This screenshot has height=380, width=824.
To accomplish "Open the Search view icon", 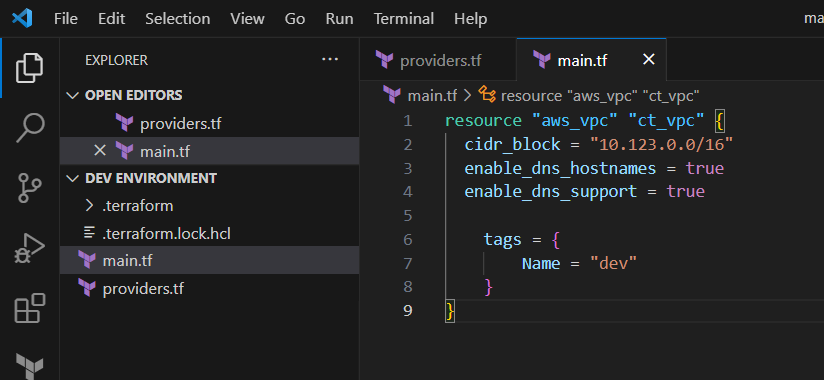I will (x=30, y=128).
